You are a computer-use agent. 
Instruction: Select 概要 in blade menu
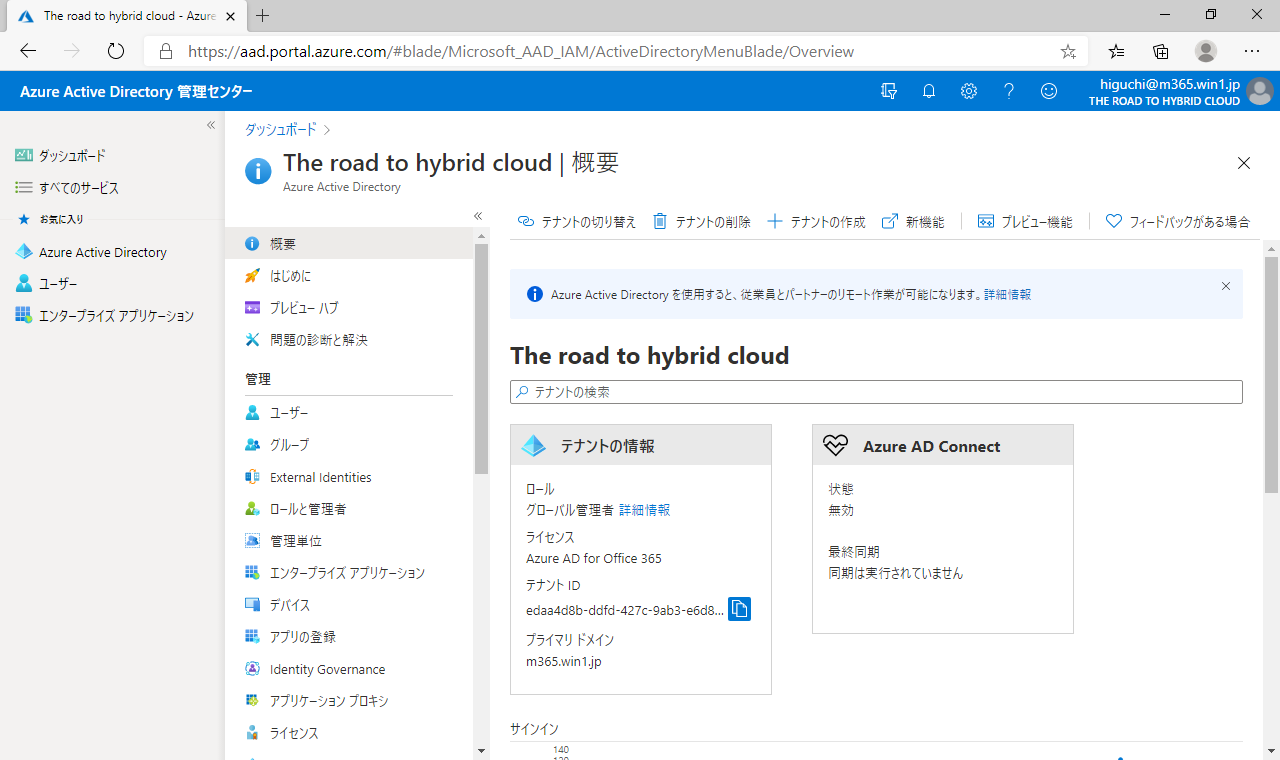coord(349,243)
